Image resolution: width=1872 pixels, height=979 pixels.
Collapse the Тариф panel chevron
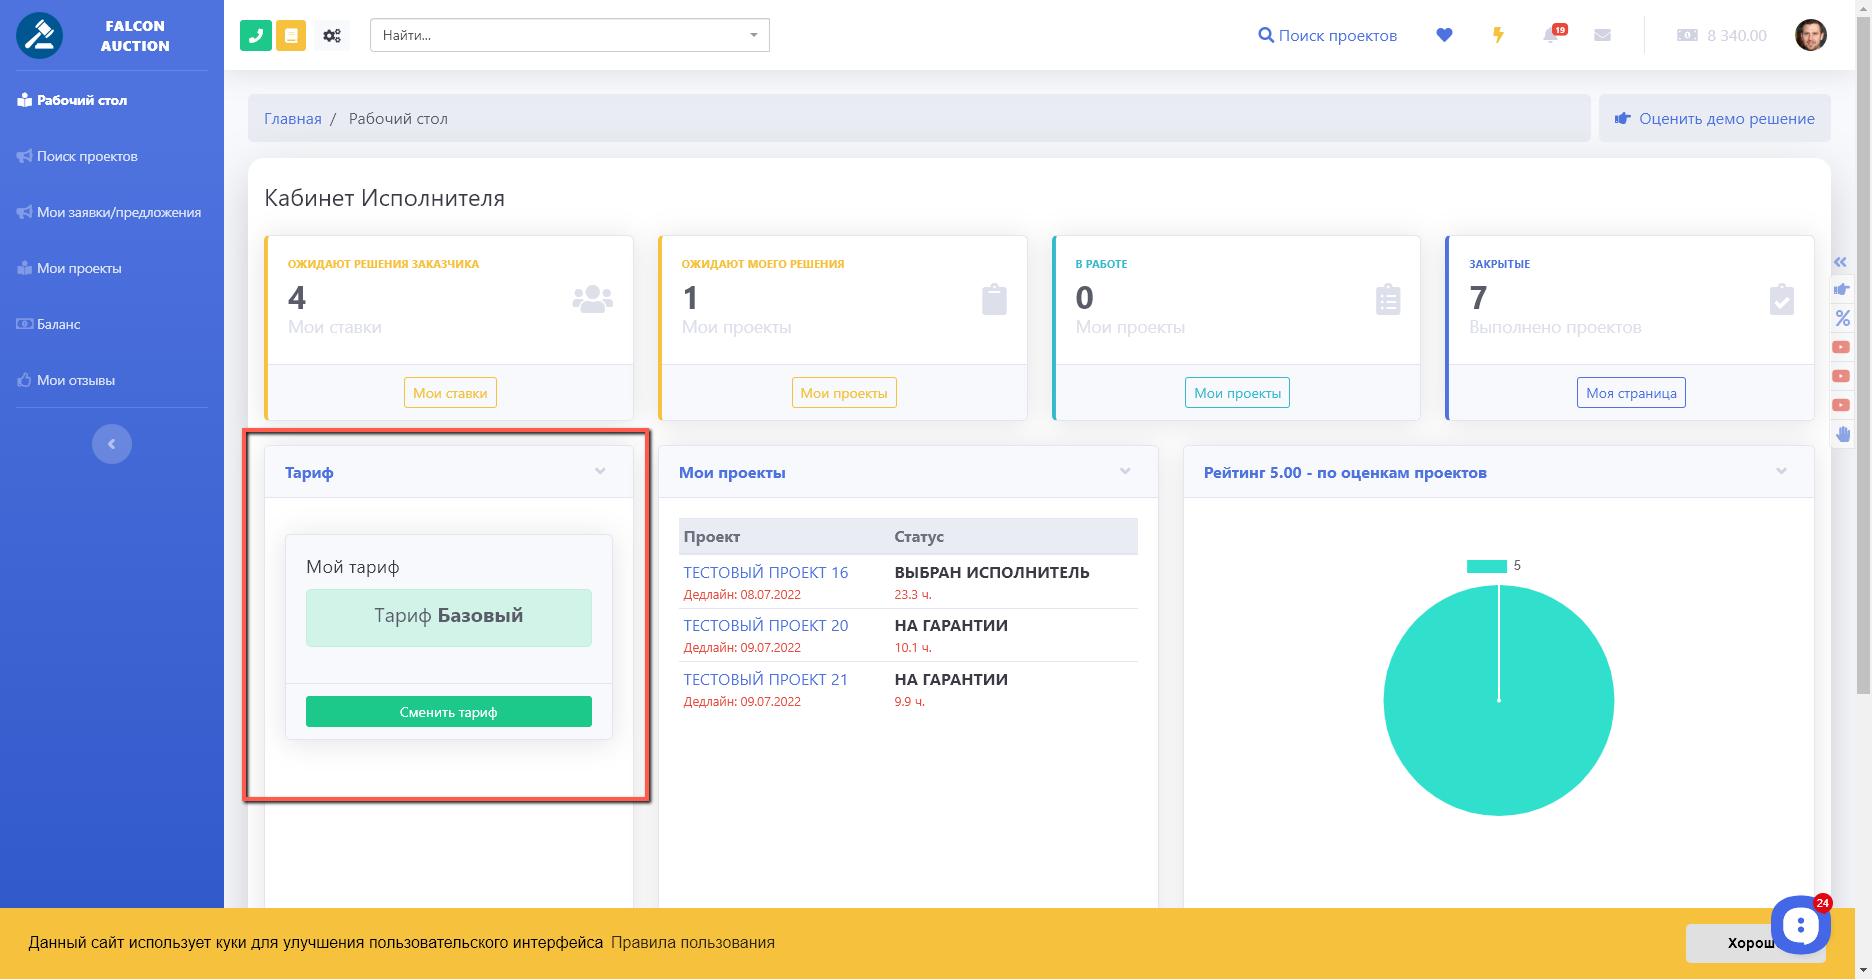(x=600, y=471)
